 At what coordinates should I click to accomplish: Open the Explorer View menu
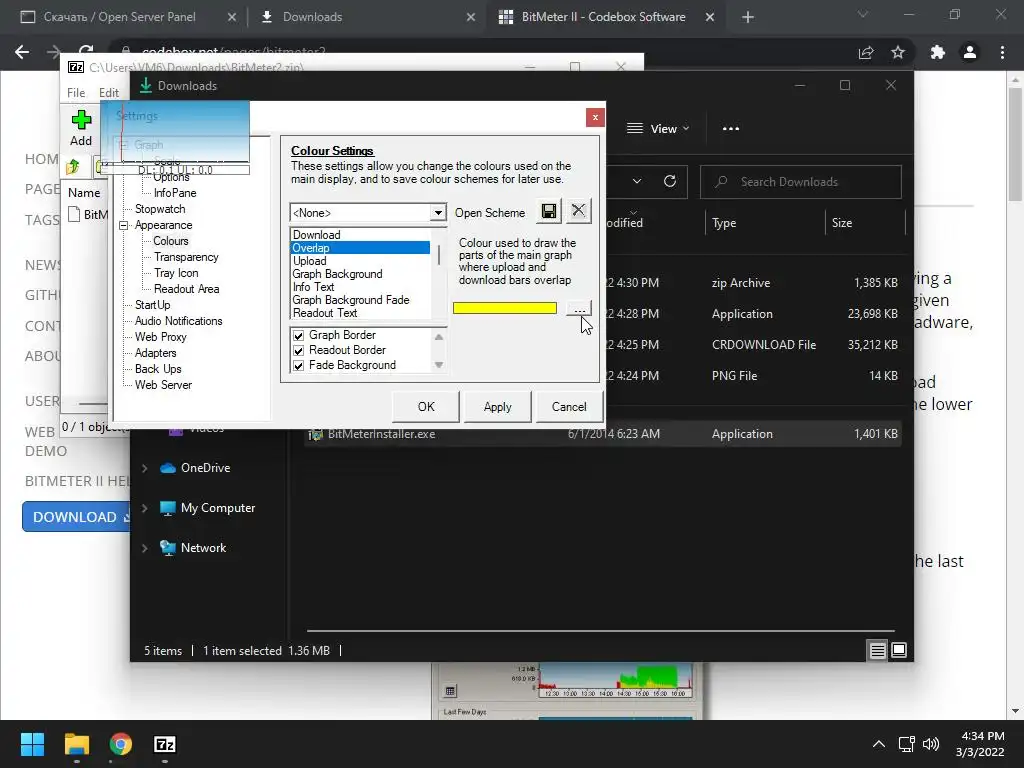click(x=658, y=129)
